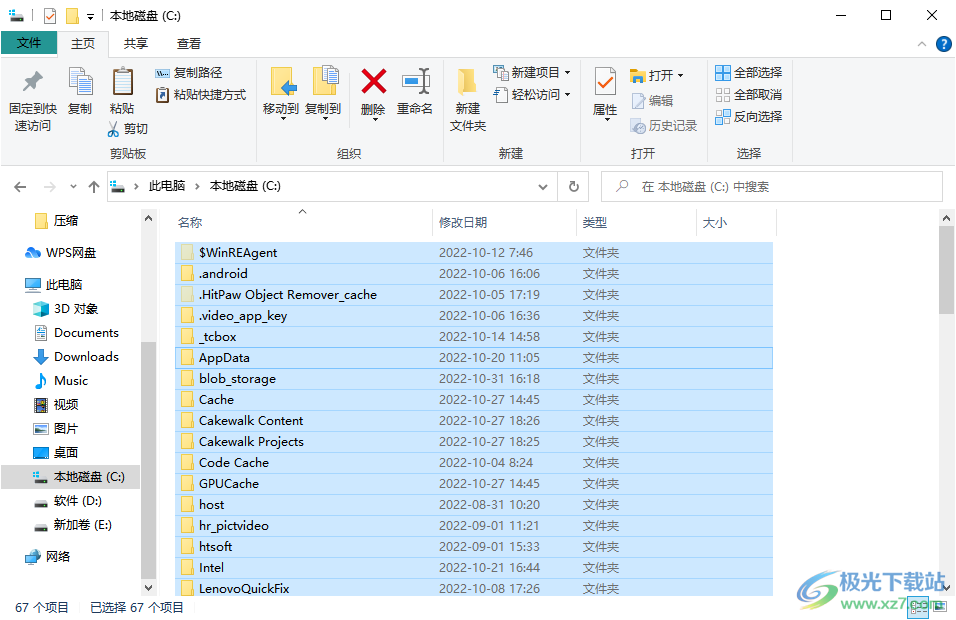Click the New Folder (新建文件夹) icon
The image size is (956, 620).
coord(468,82)
